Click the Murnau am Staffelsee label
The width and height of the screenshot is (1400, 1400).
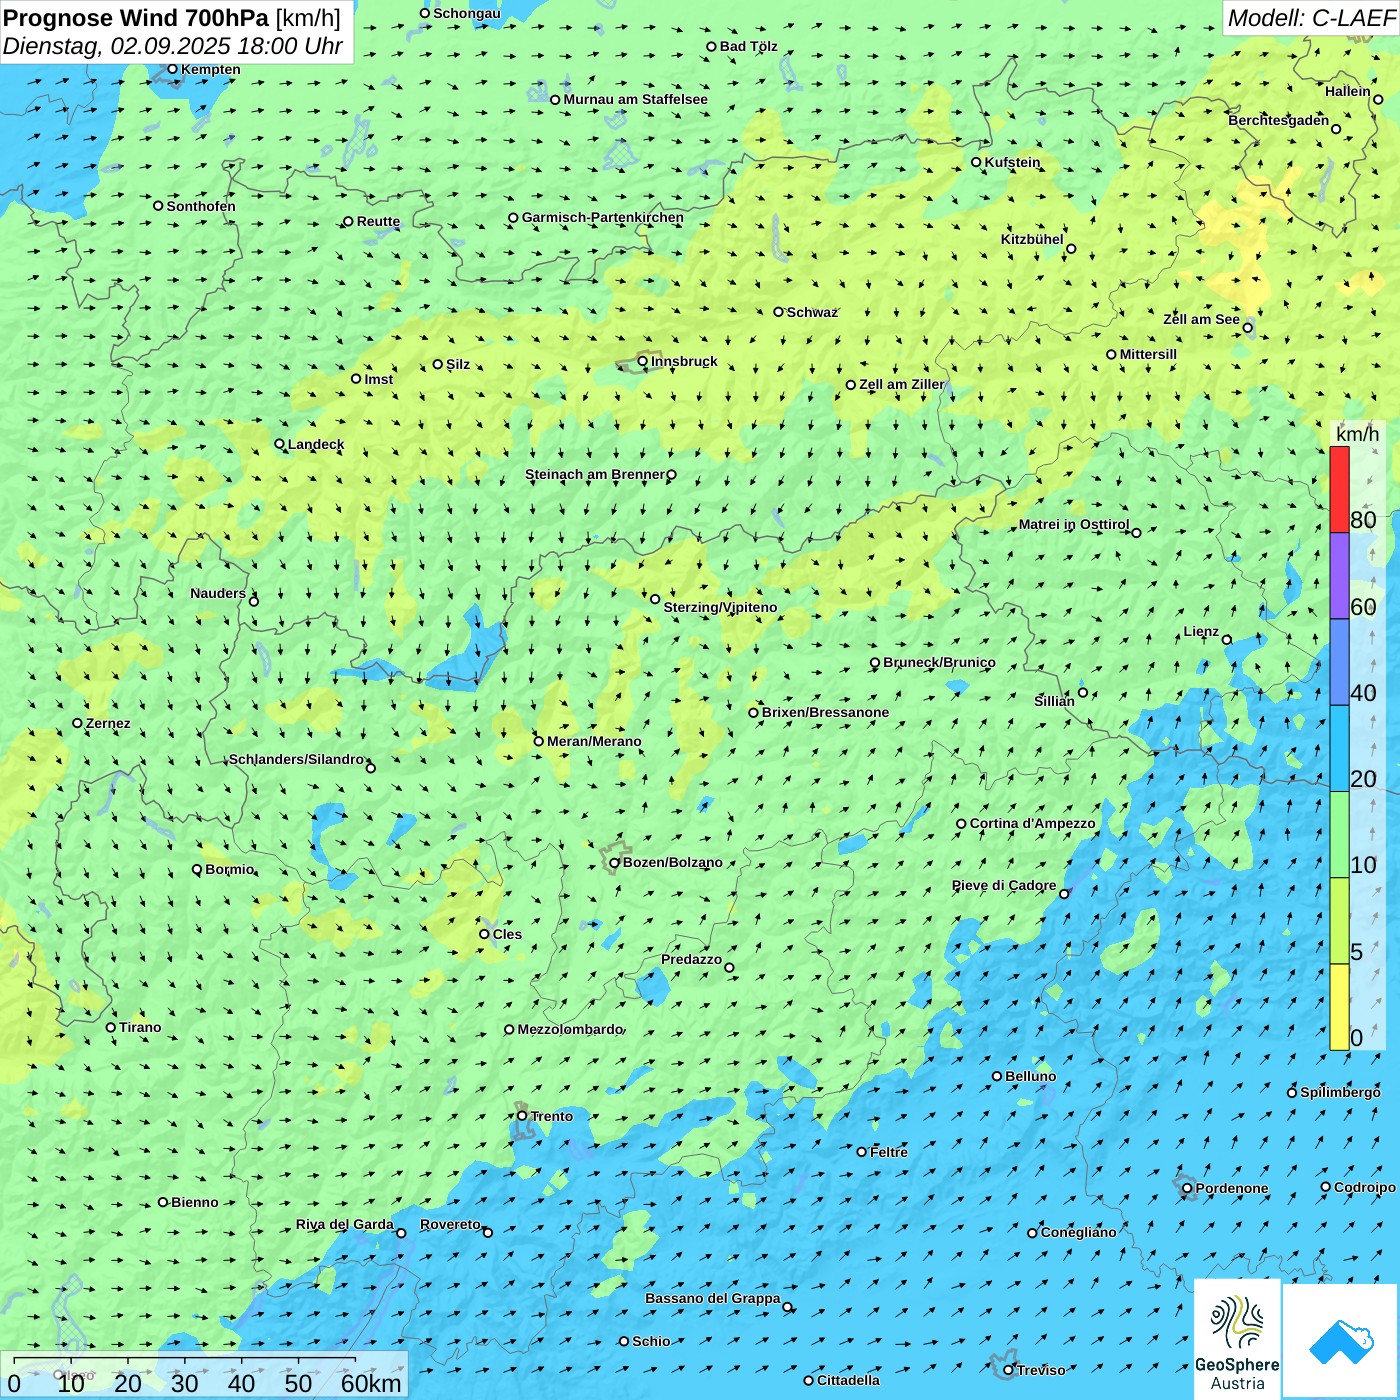635,99
